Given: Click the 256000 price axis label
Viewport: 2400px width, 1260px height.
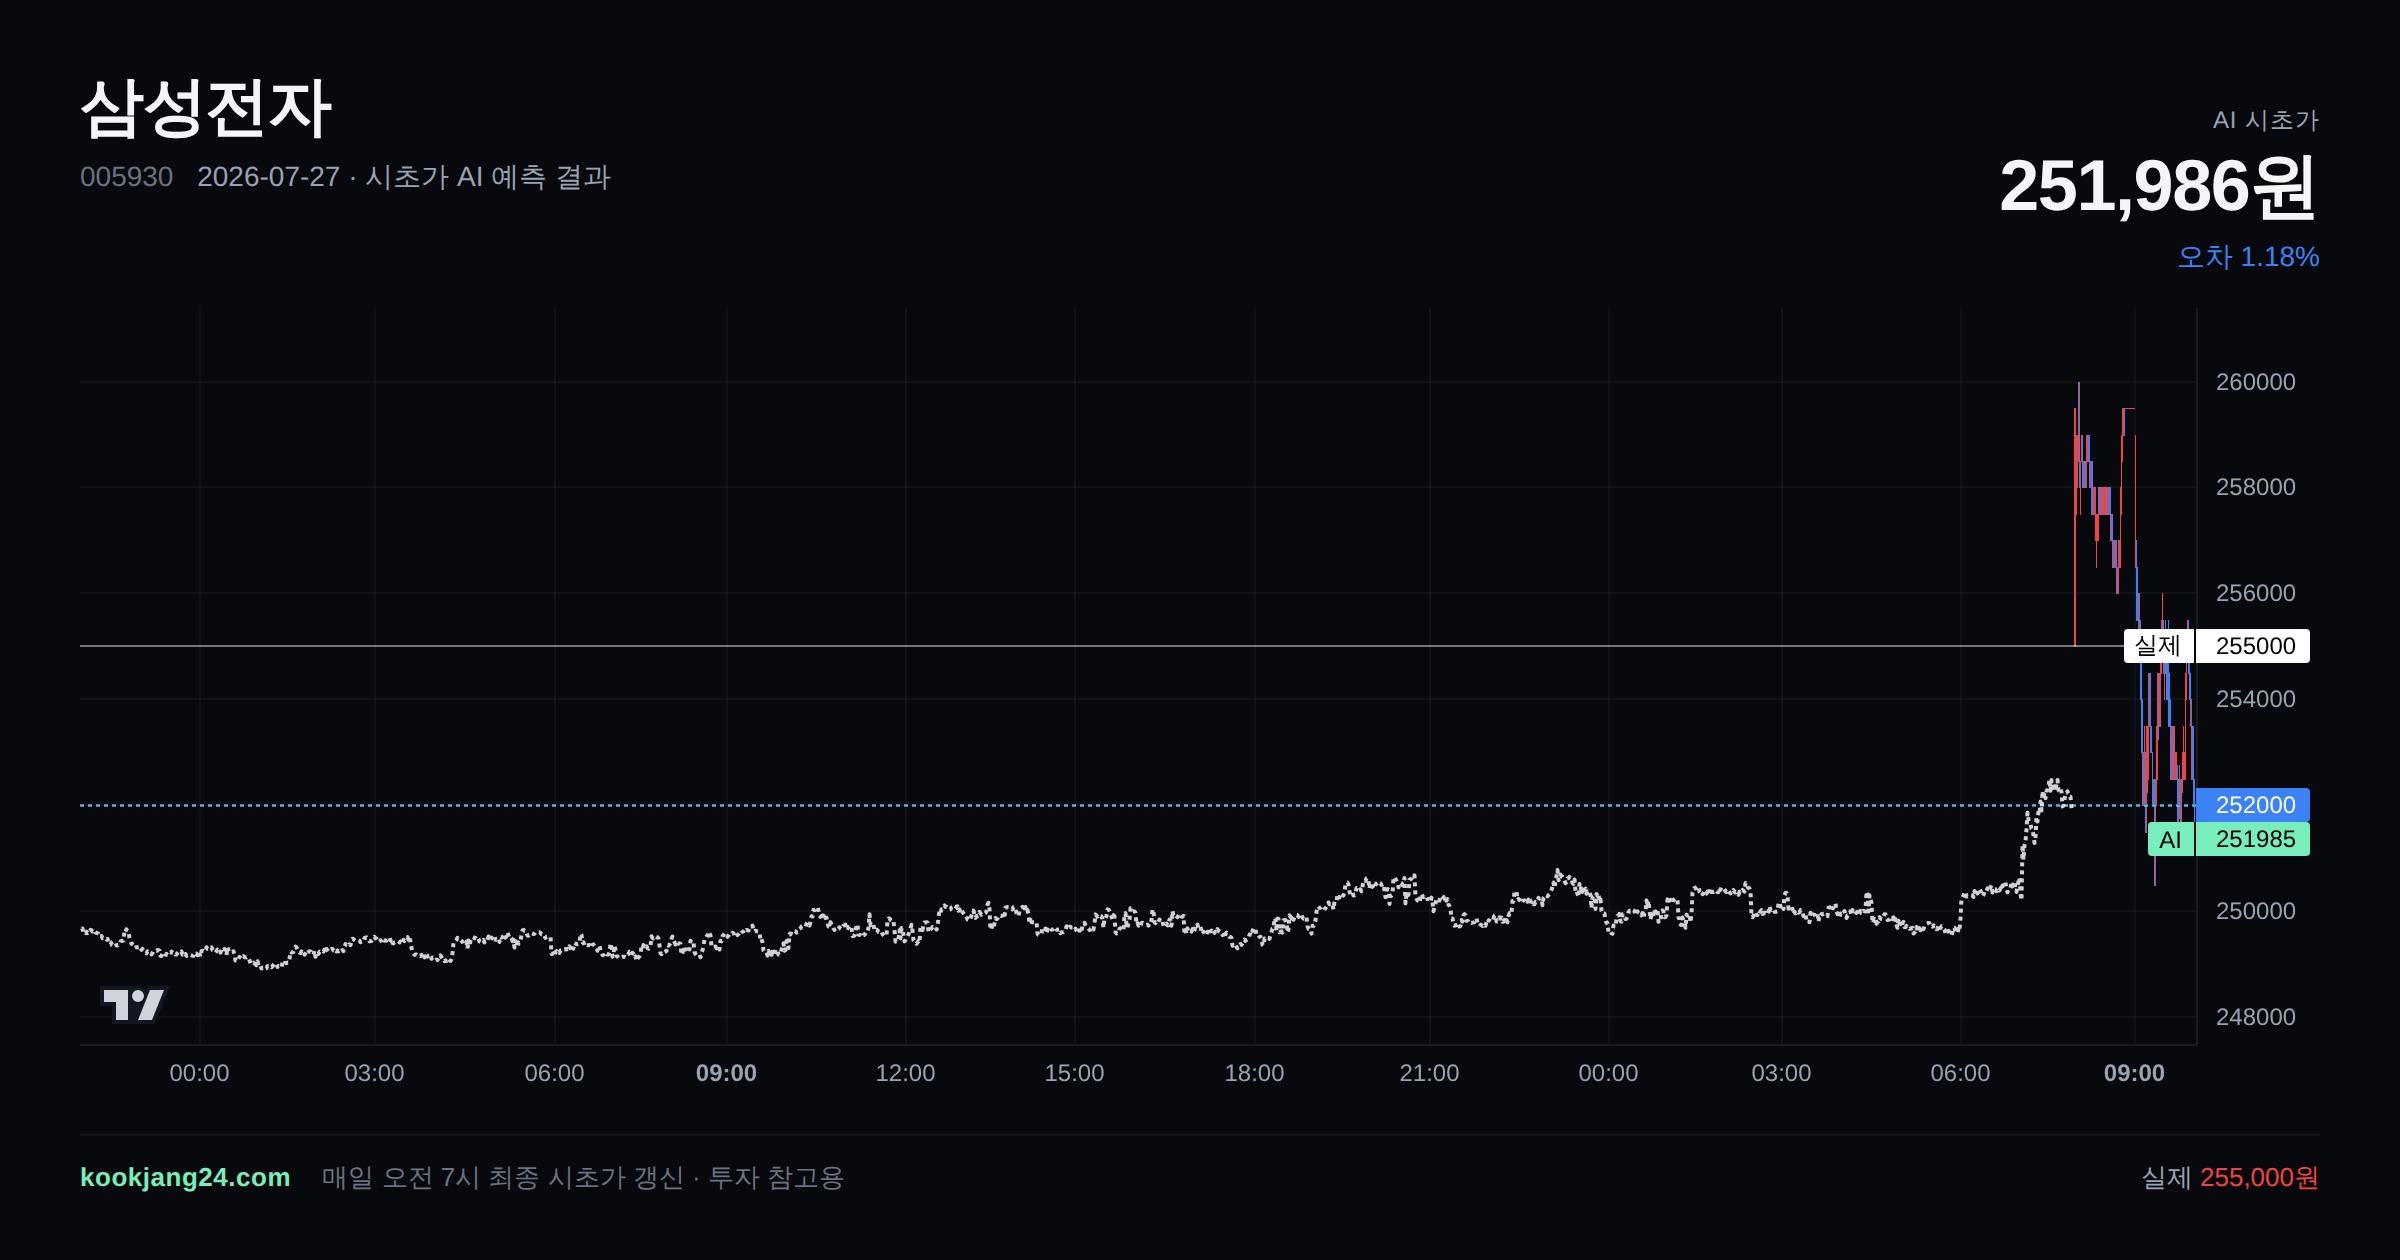Looking at the screenshot, I should point(2255,593).
